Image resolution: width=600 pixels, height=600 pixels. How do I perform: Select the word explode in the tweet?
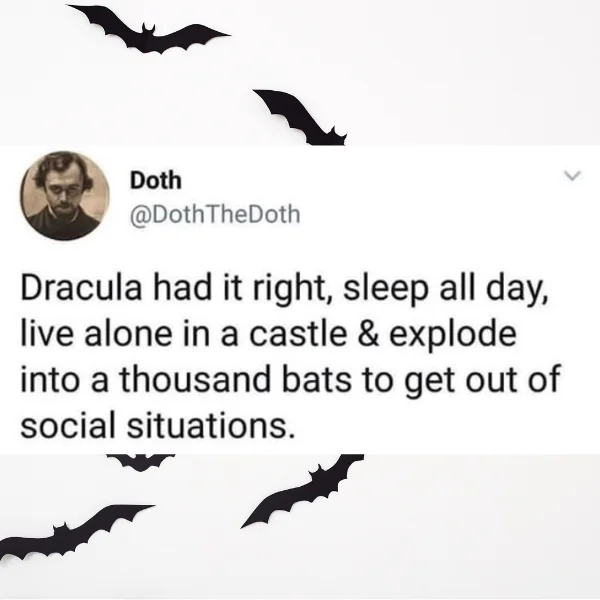click(x=453, y=336)
